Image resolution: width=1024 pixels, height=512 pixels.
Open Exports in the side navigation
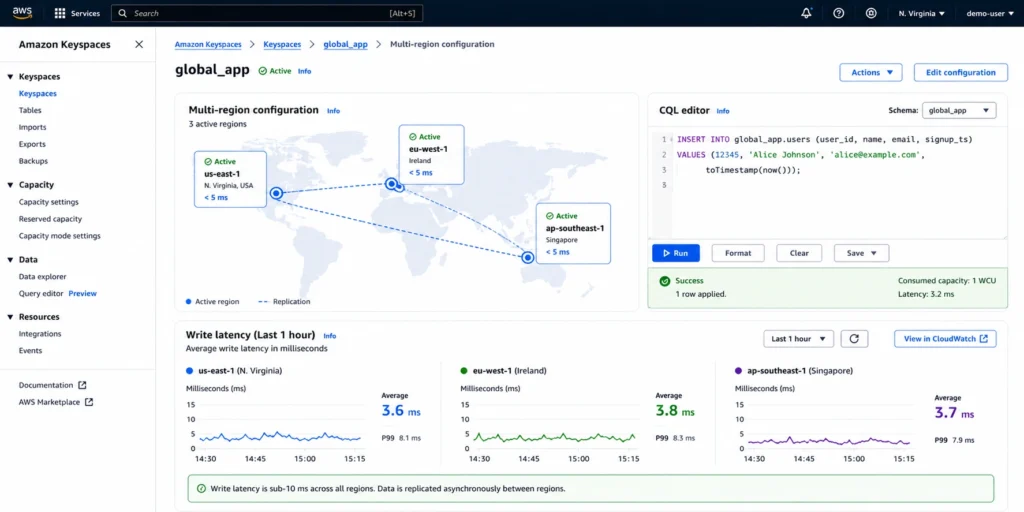tap(33, 144)
